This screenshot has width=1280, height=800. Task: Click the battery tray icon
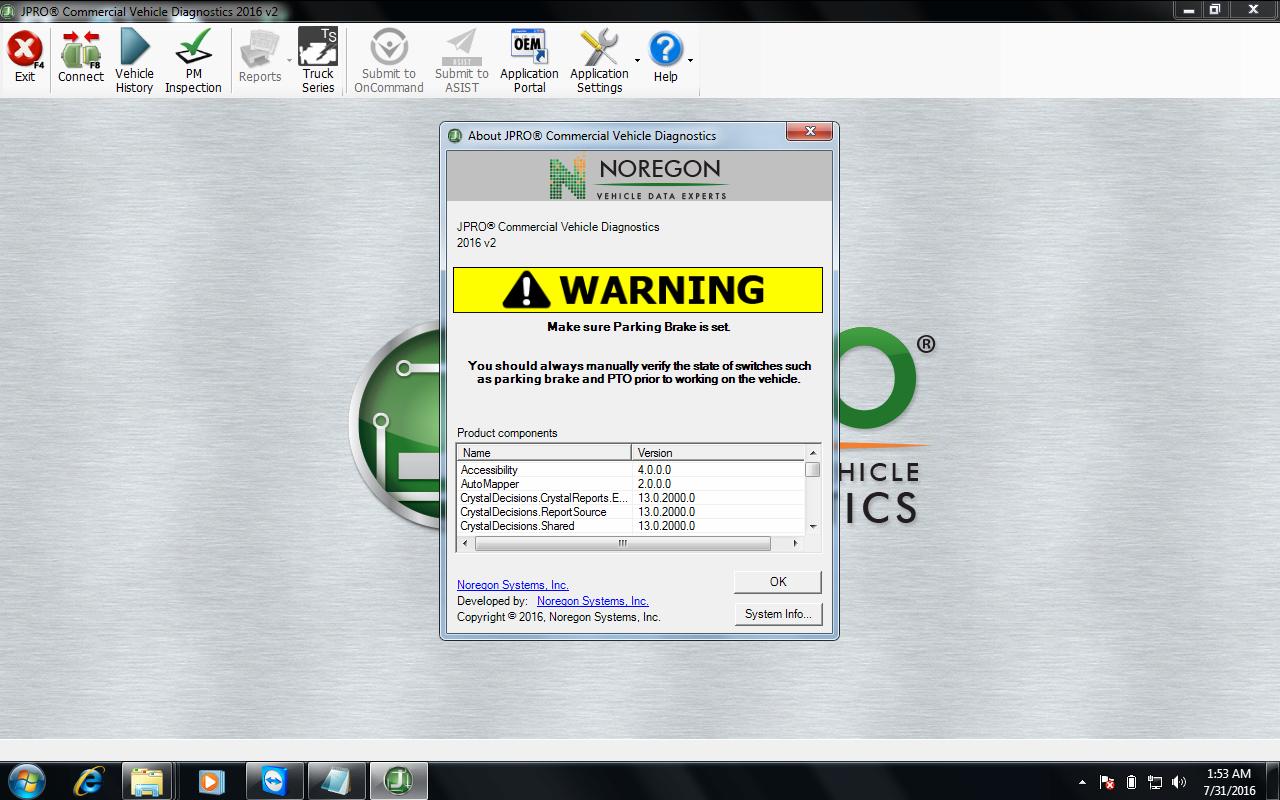click(x=1131, y=782)
